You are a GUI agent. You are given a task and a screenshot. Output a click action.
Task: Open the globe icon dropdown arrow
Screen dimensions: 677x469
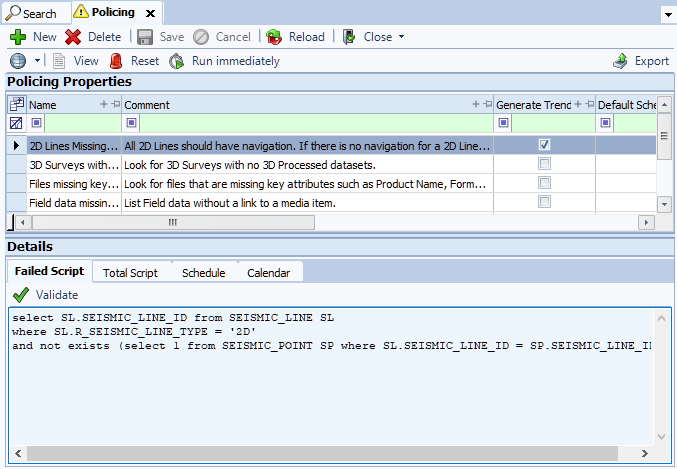pyautogui.click(x=38, y=60)
